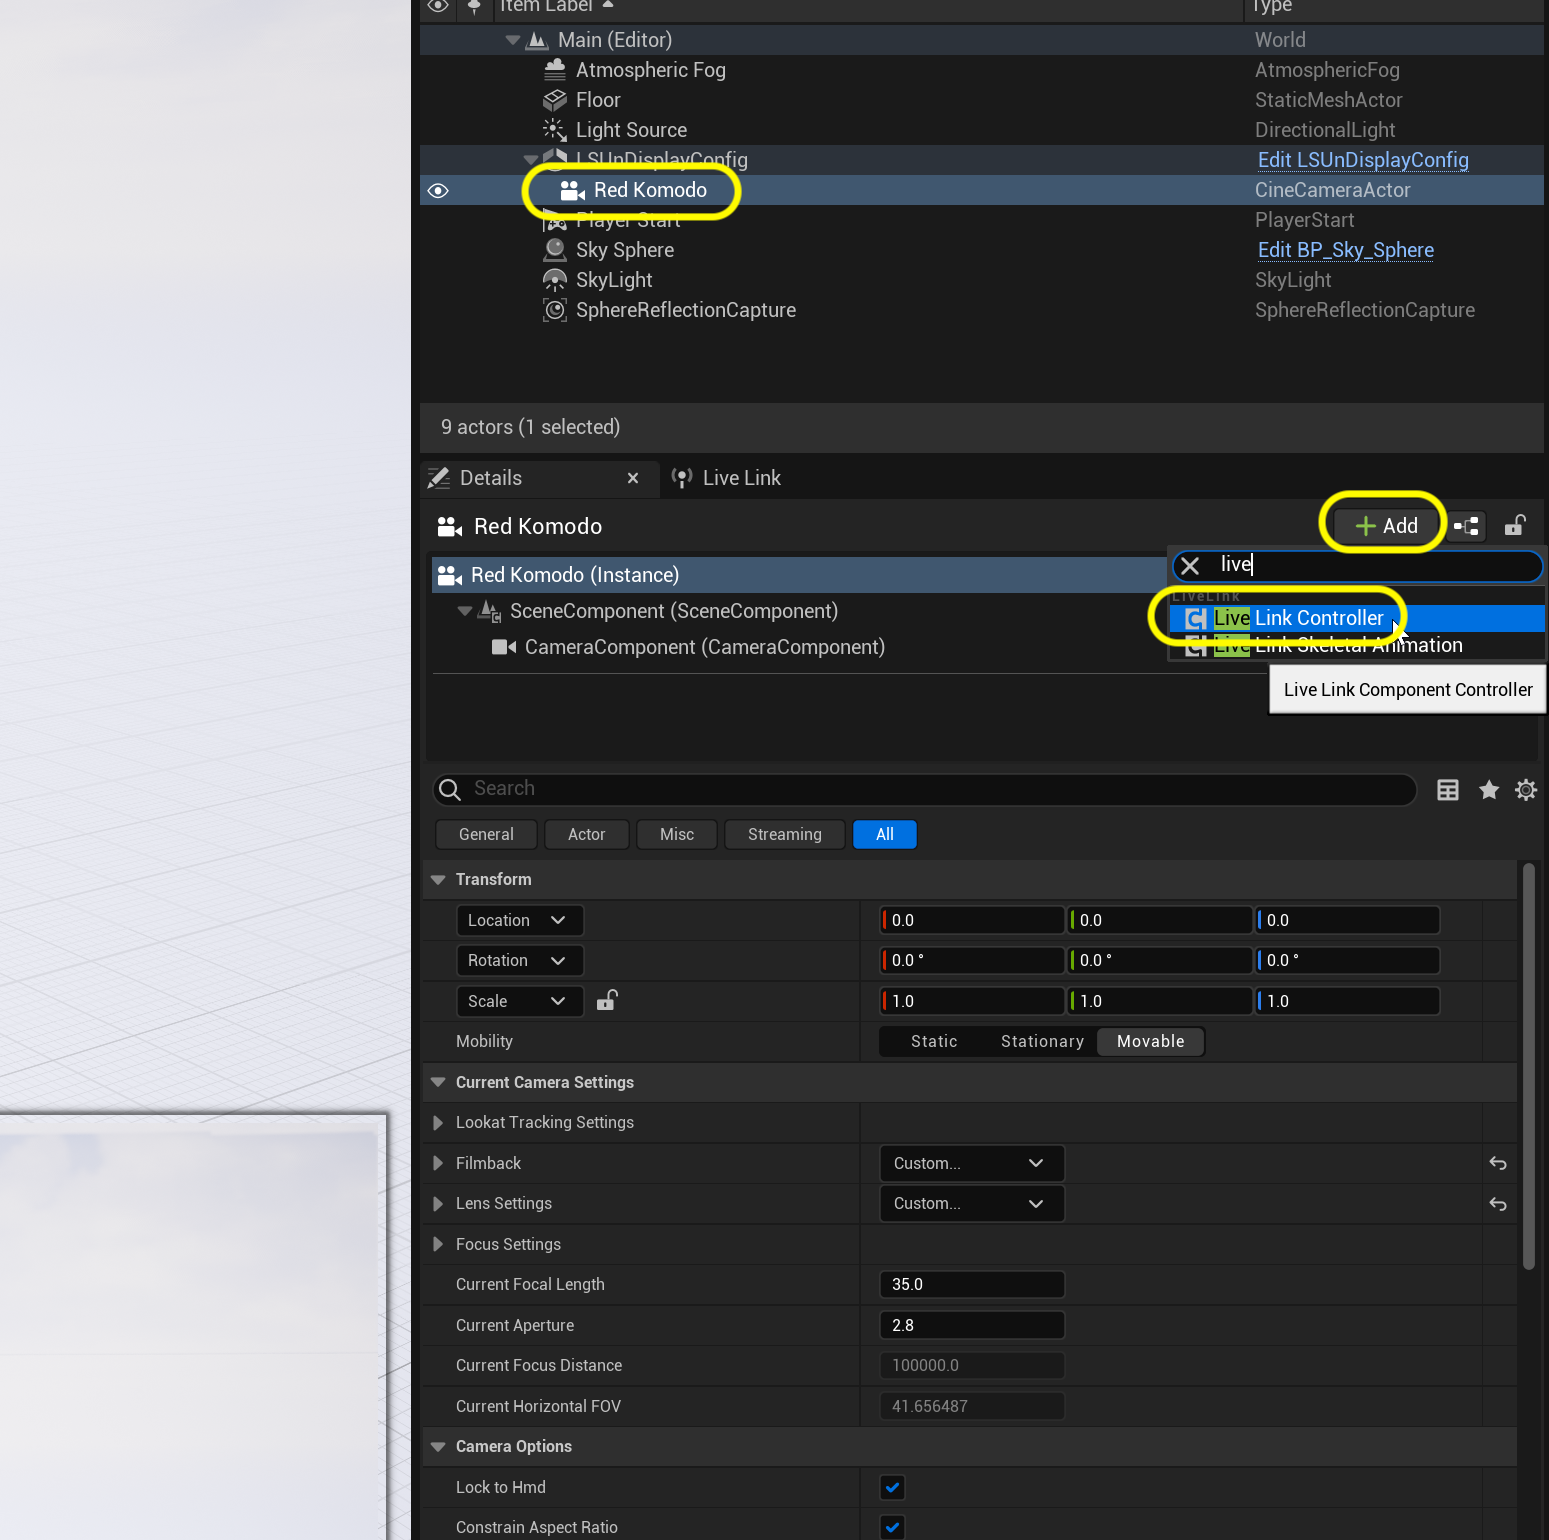Screen dimensions: 1549x1540
Task: Select Live Link Skeletal Animation component
Action: 1358,646
